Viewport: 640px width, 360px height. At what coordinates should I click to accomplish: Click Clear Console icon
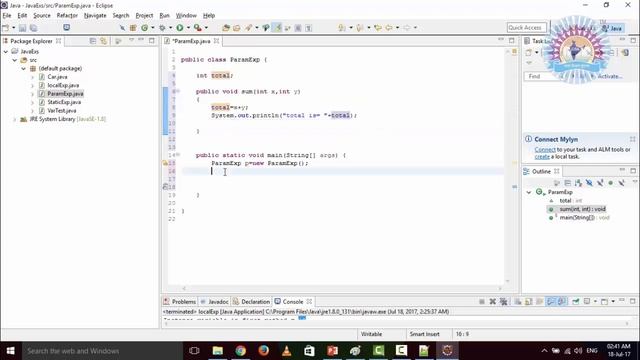[518, 302]
